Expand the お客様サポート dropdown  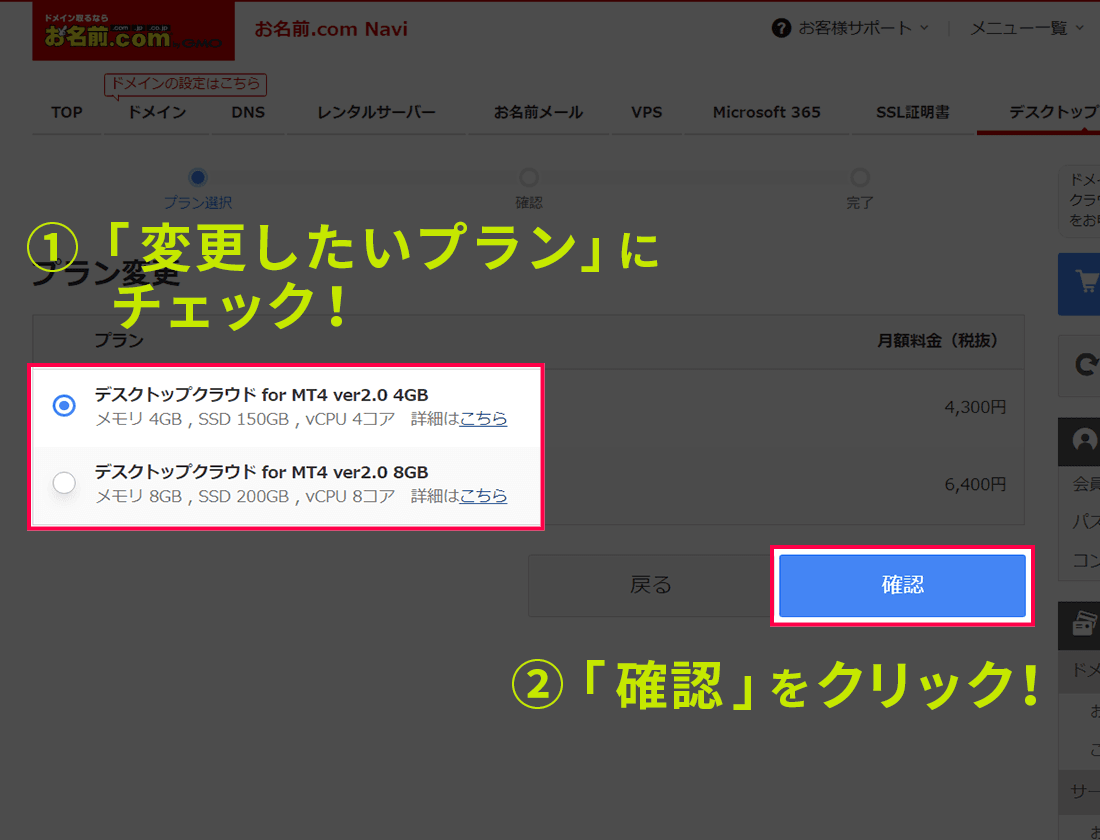(x=863, y=28)
